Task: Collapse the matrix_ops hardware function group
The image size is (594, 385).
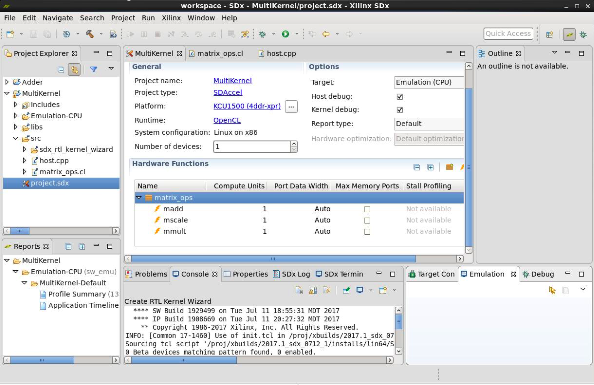Action: 139,197
